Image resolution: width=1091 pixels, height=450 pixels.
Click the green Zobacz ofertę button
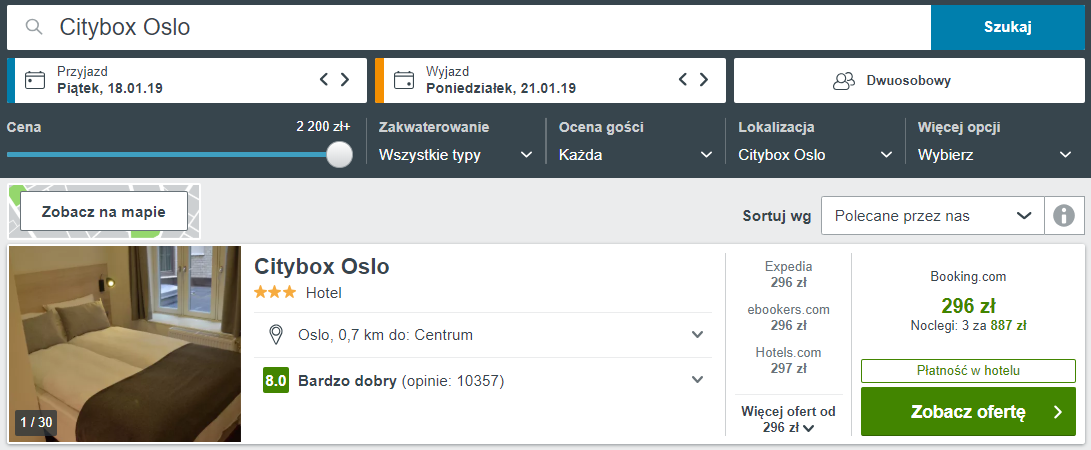pyautogui.click(x=968, y=412)
